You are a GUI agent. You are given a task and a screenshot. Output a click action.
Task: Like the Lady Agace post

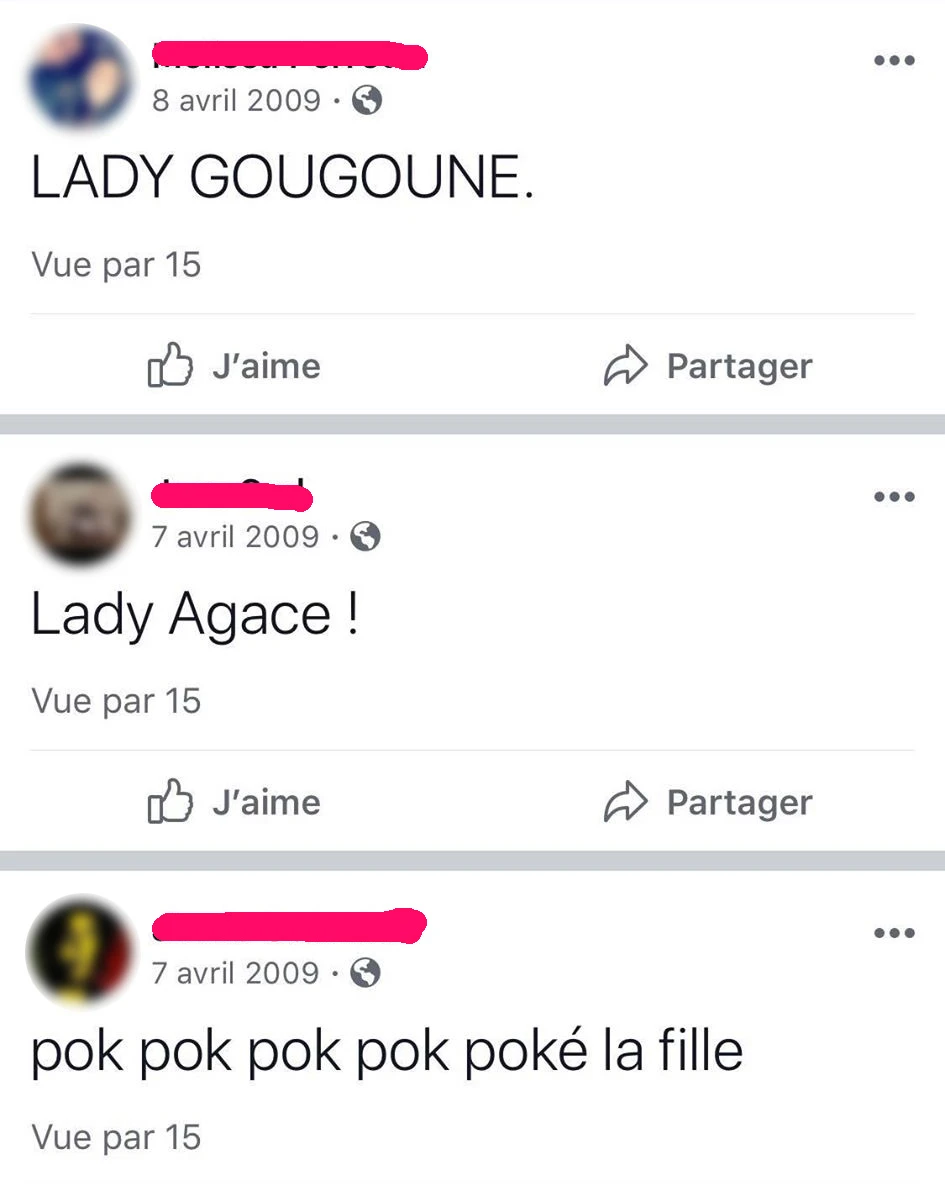click(233, 801)
